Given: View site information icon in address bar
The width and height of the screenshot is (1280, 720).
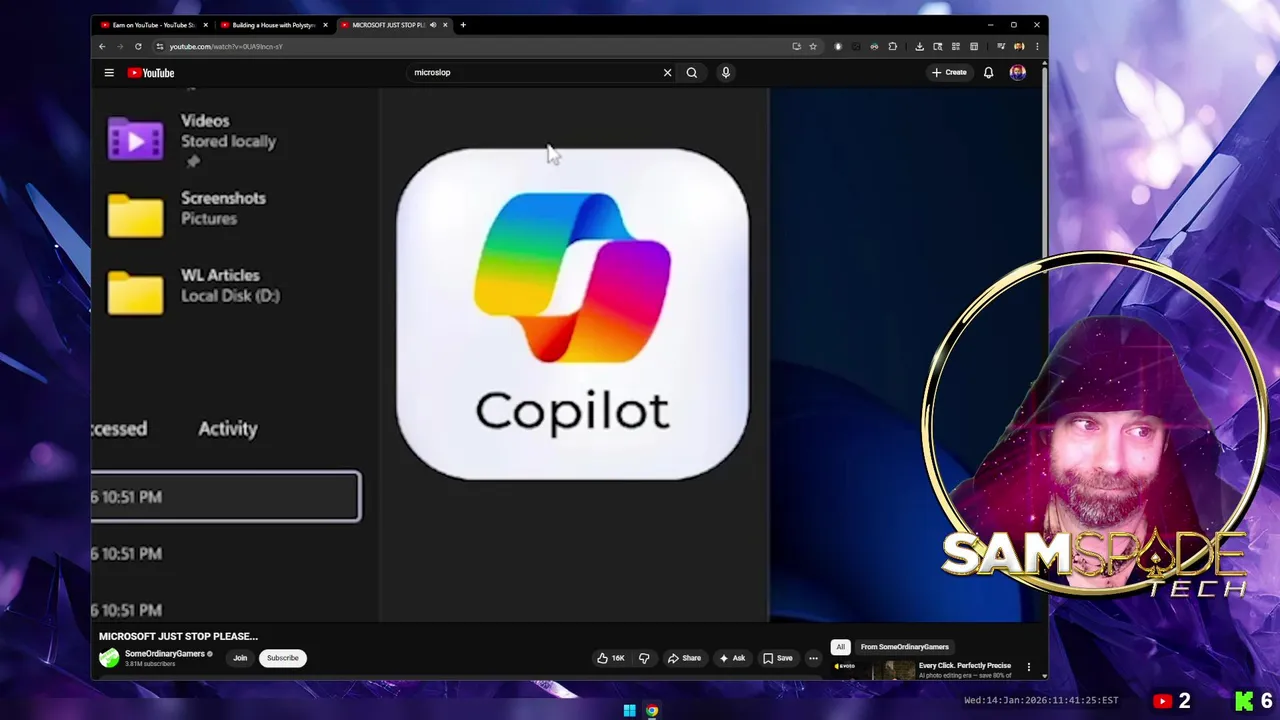Looking at the screenshot, I should 159,46.
